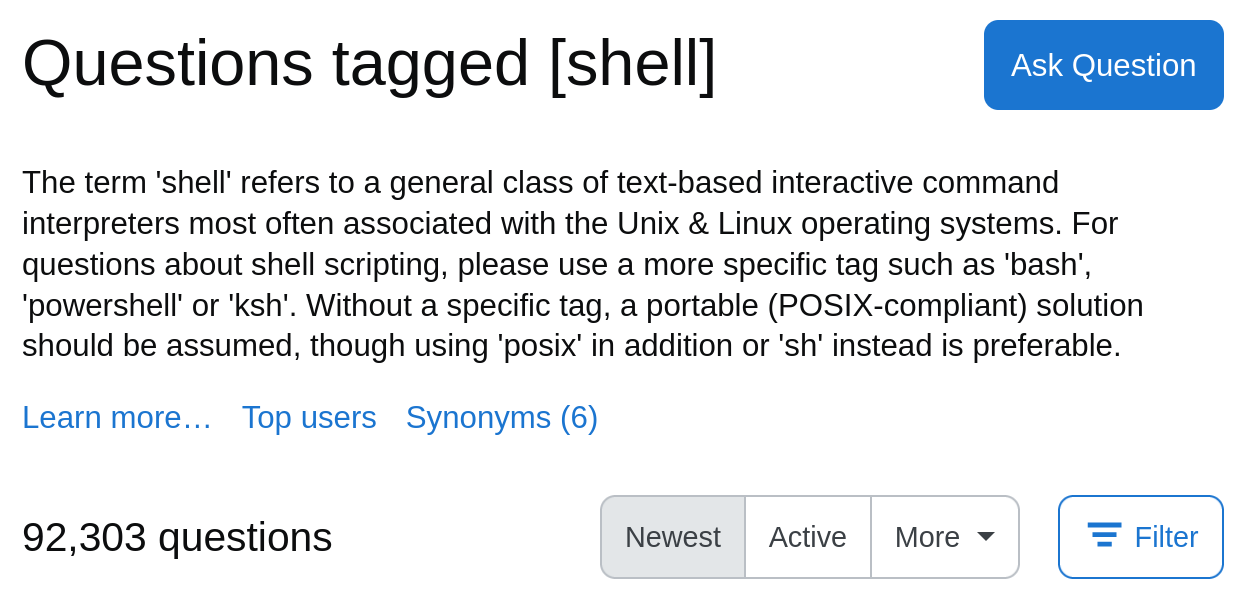The width and height of the screenshot is (1243, 601).
Task: Open the Filter options panel
Action: coord(1141,537)
